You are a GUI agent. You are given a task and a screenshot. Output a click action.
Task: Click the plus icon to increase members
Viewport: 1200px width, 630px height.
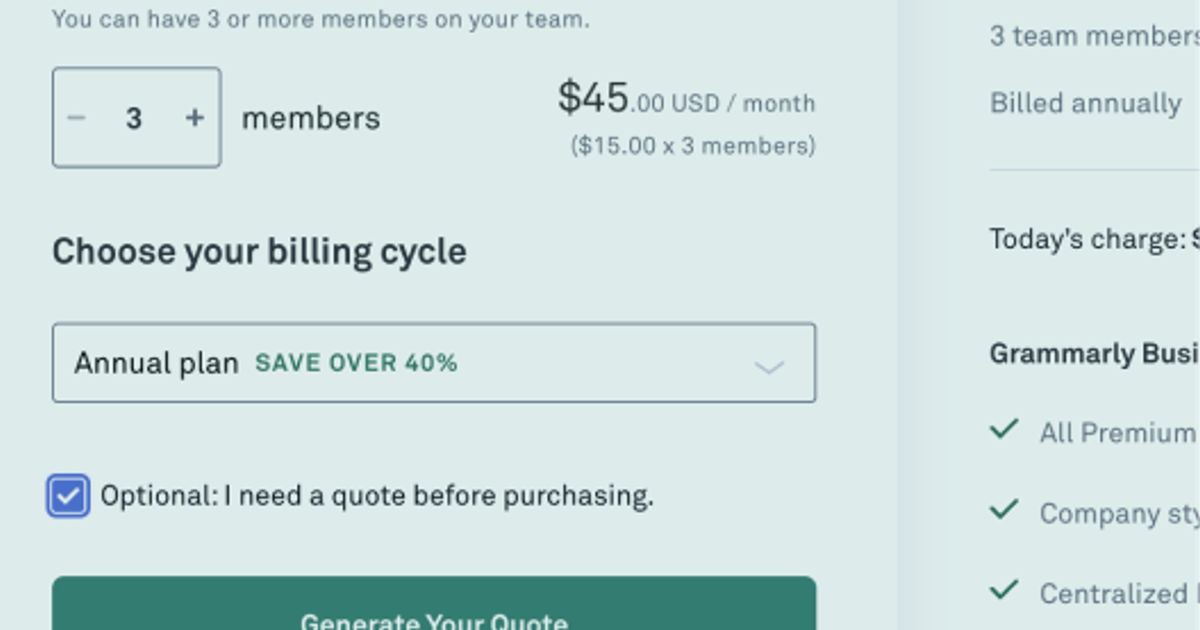coord(194,117)
